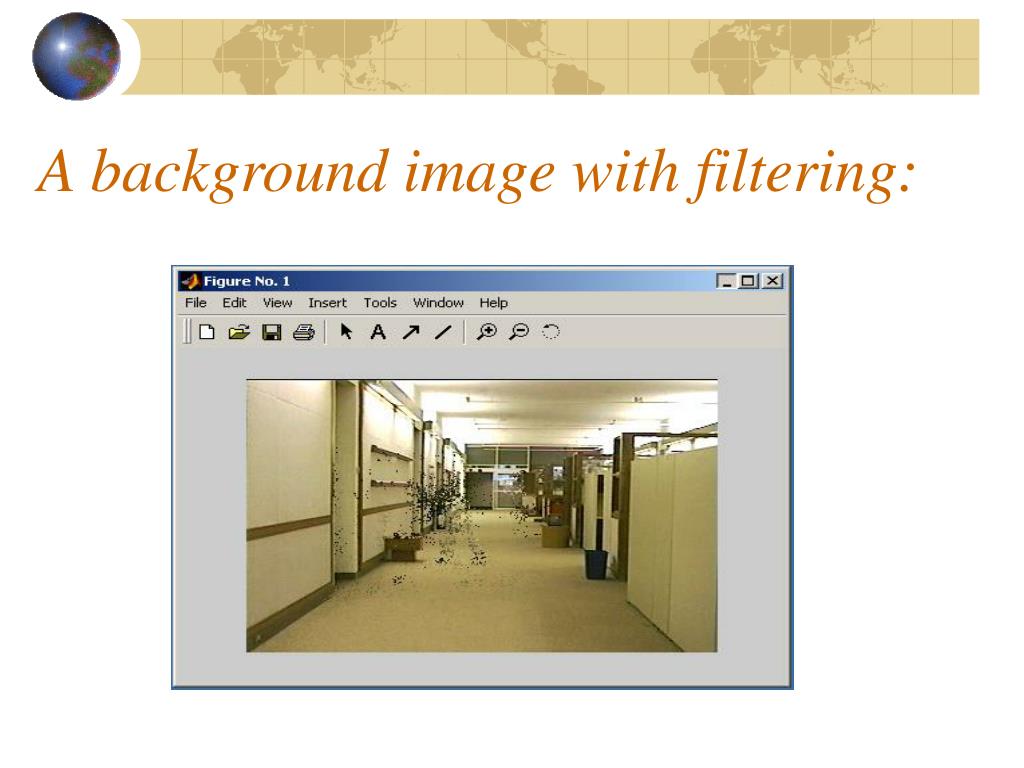Open the Help menu

[x=493, y=302]
